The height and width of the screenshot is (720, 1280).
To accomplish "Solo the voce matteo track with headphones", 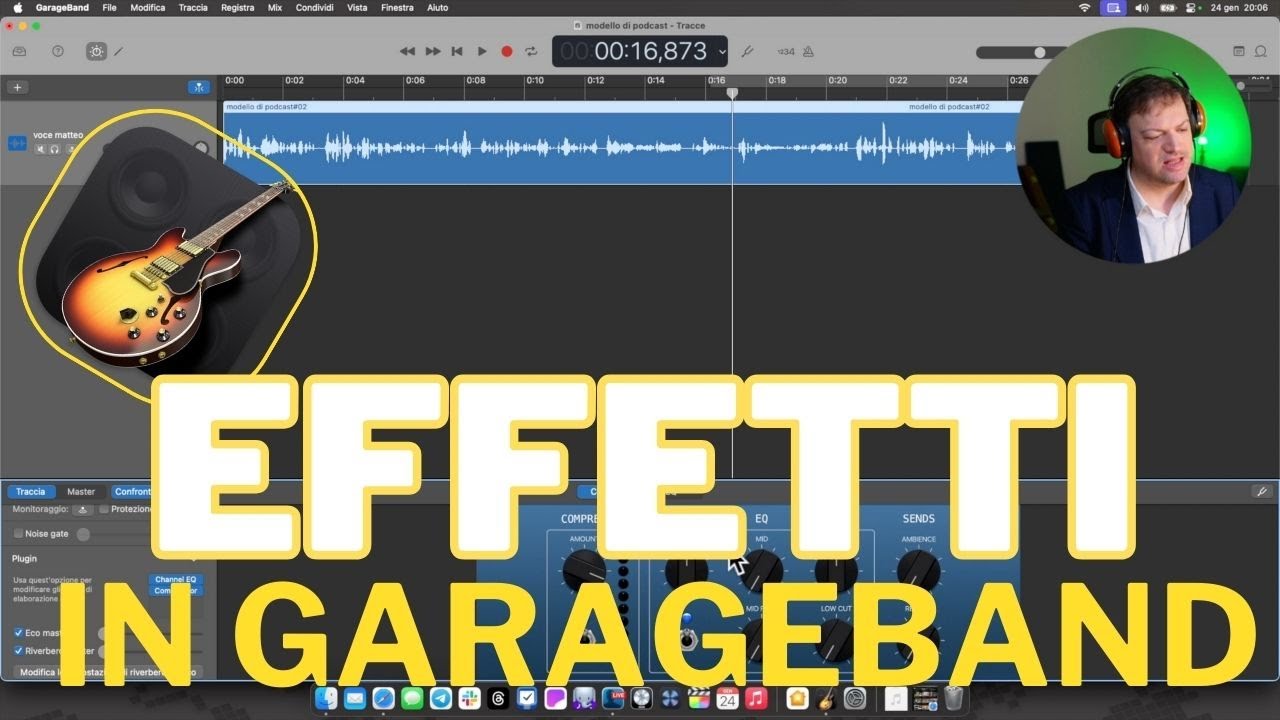I will [x=55, y=149].
